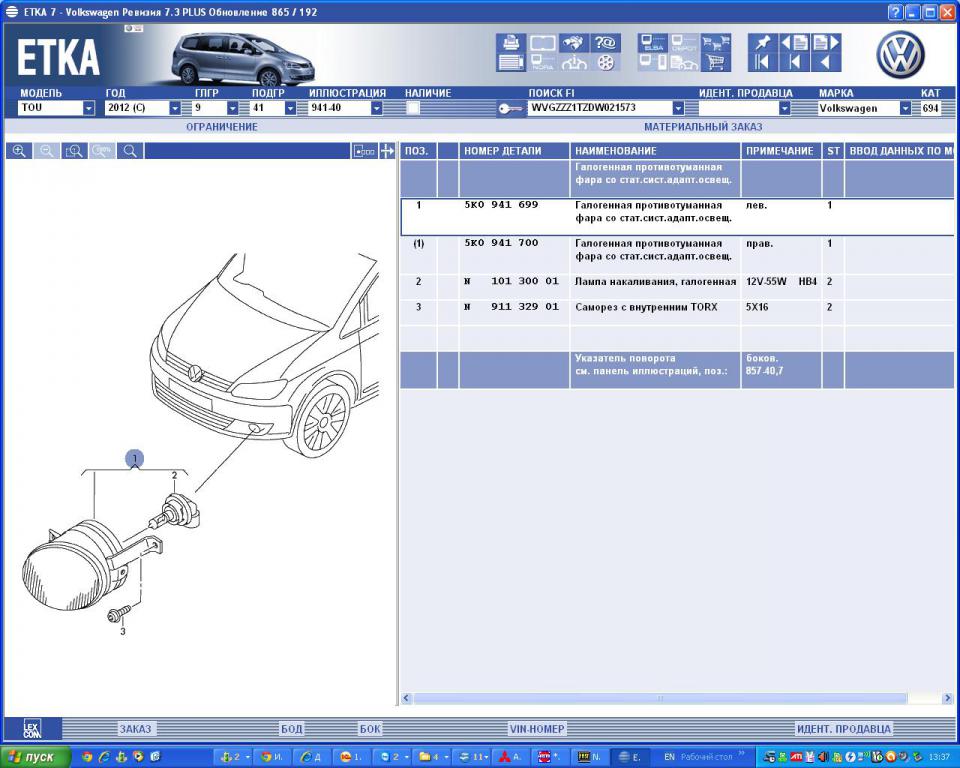The height and width of the screenshot is (768, 960).
Task: Click the pushpin icon
Action: [x=763, y=43]
